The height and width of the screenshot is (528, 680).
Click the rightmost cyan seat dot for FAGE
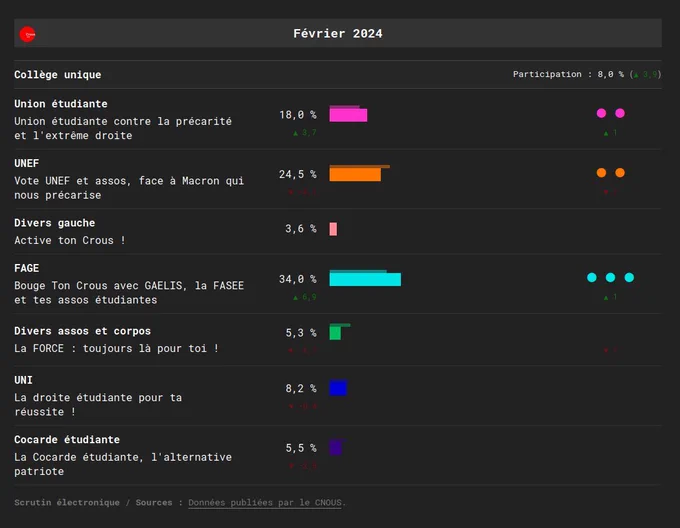coord(629,277)
